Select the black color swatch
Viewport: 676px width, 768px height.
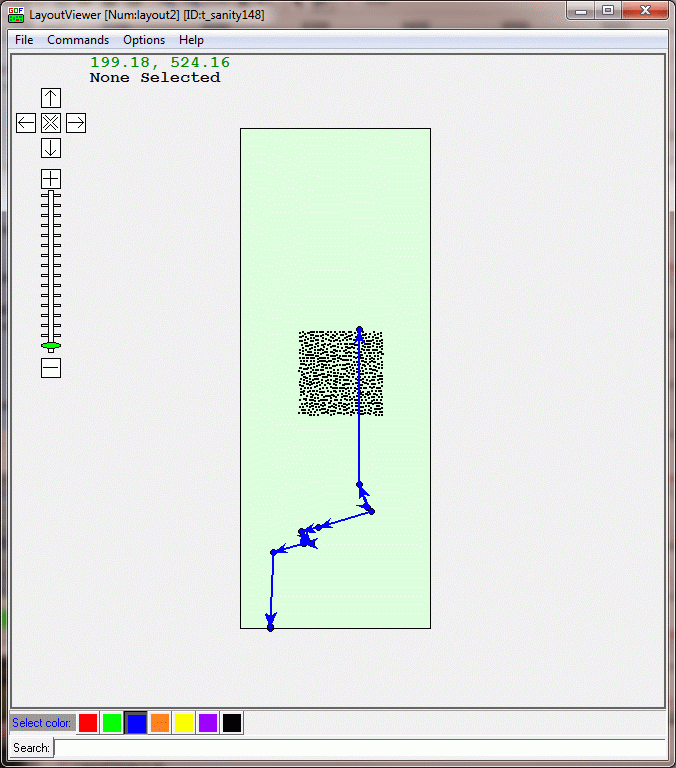pyautogui.click(x=232, y=723)
